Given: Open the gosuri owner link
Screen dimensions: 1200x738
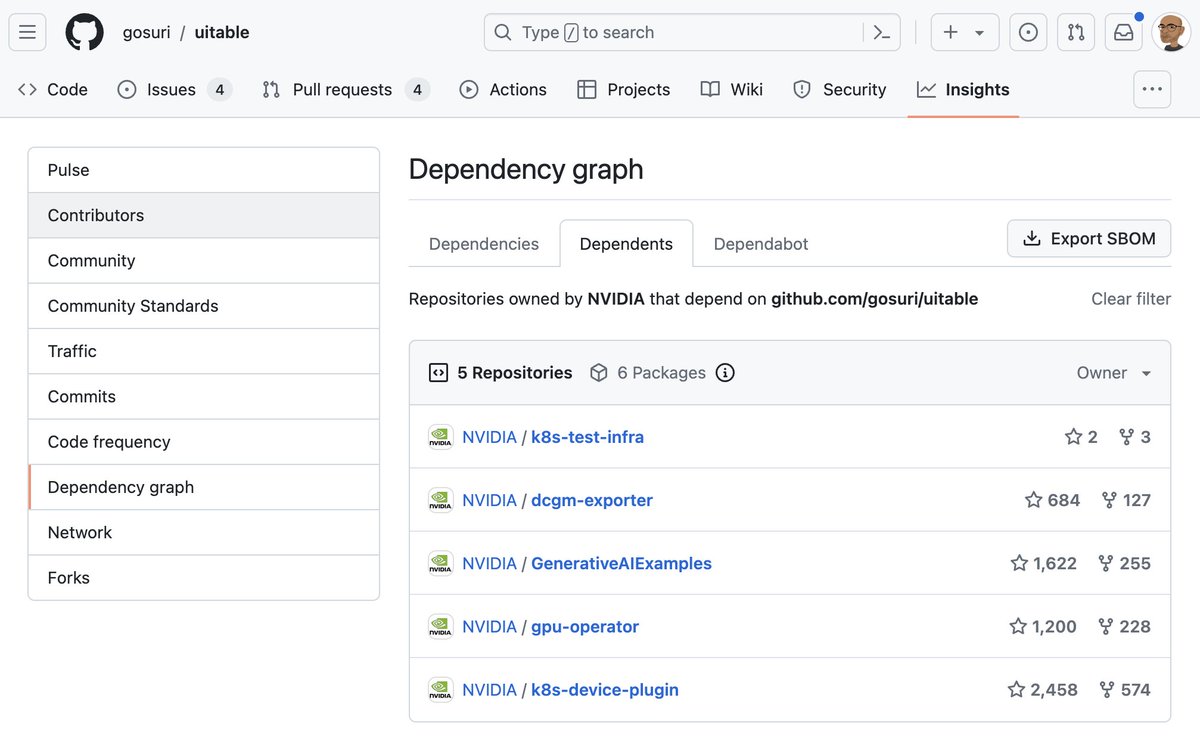Looking at the screenshot, I should point(146,32).
